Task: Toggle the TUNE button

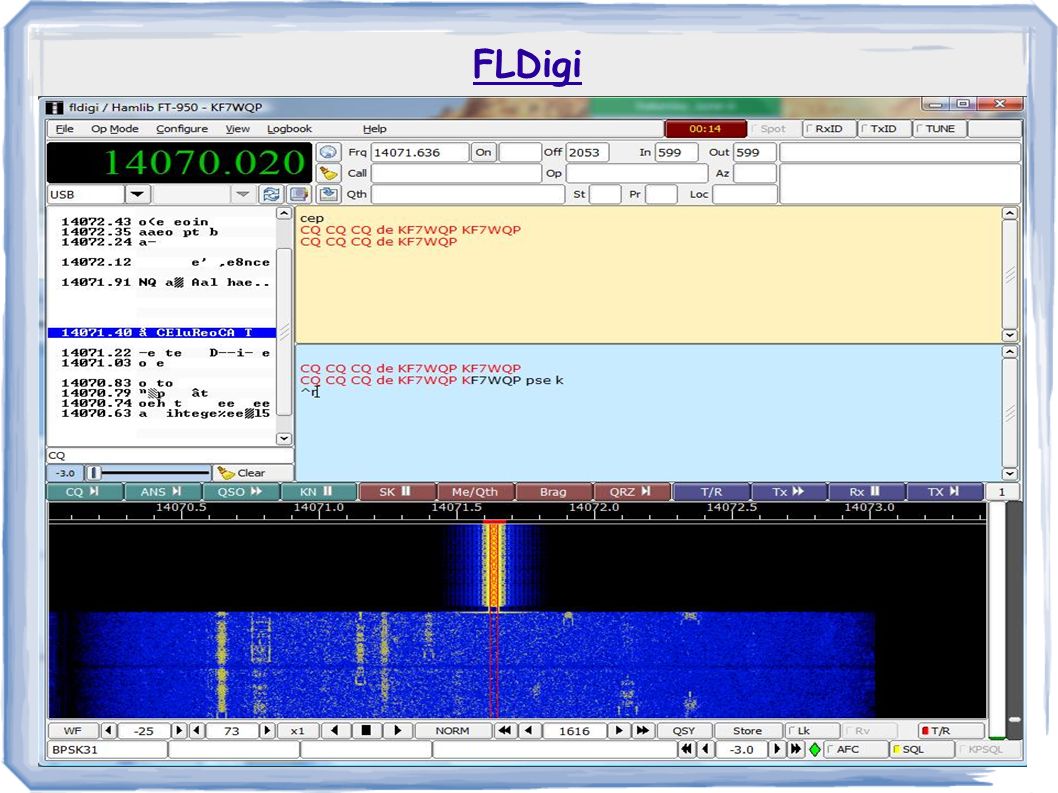Action: [x=939, y=129]
